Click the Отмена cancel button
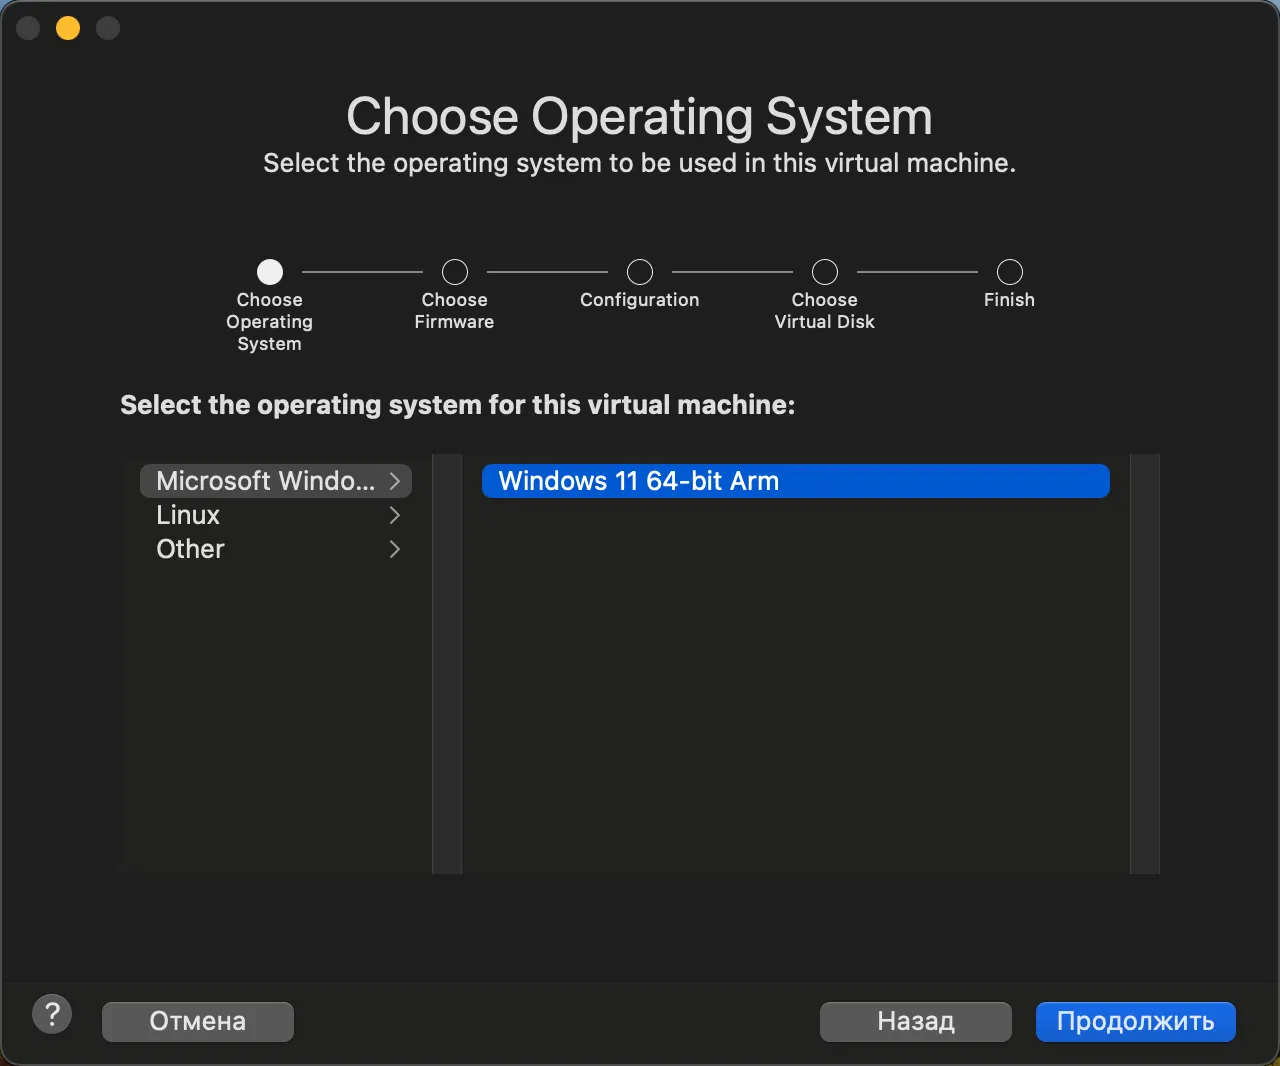 (198, 1021)
